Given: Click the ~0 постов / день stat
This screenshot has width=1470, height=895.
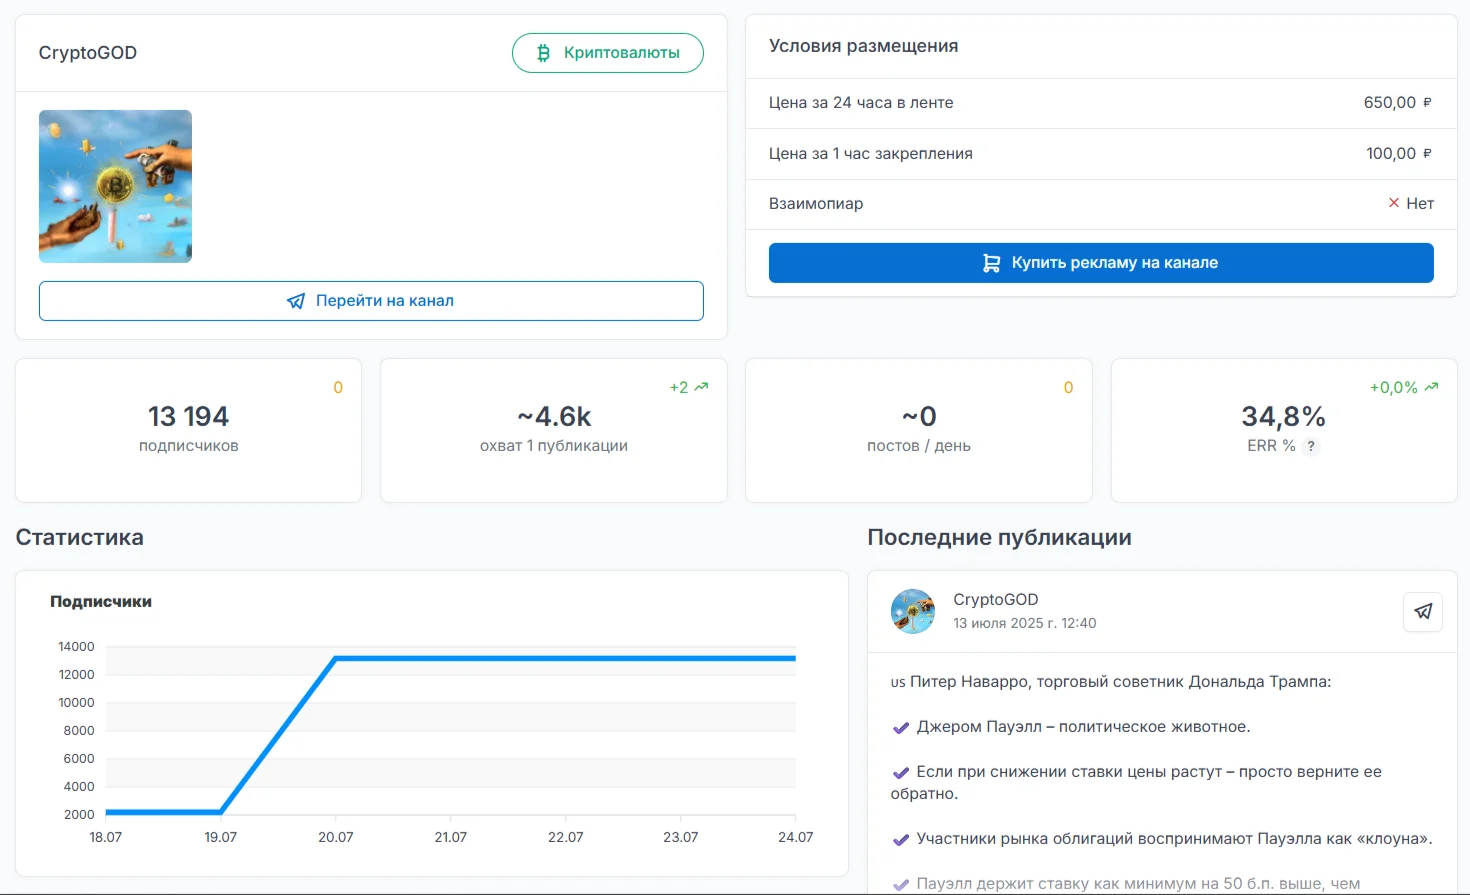Looking at the screenshot, I should pyautogui.click(x=919, y=430).
